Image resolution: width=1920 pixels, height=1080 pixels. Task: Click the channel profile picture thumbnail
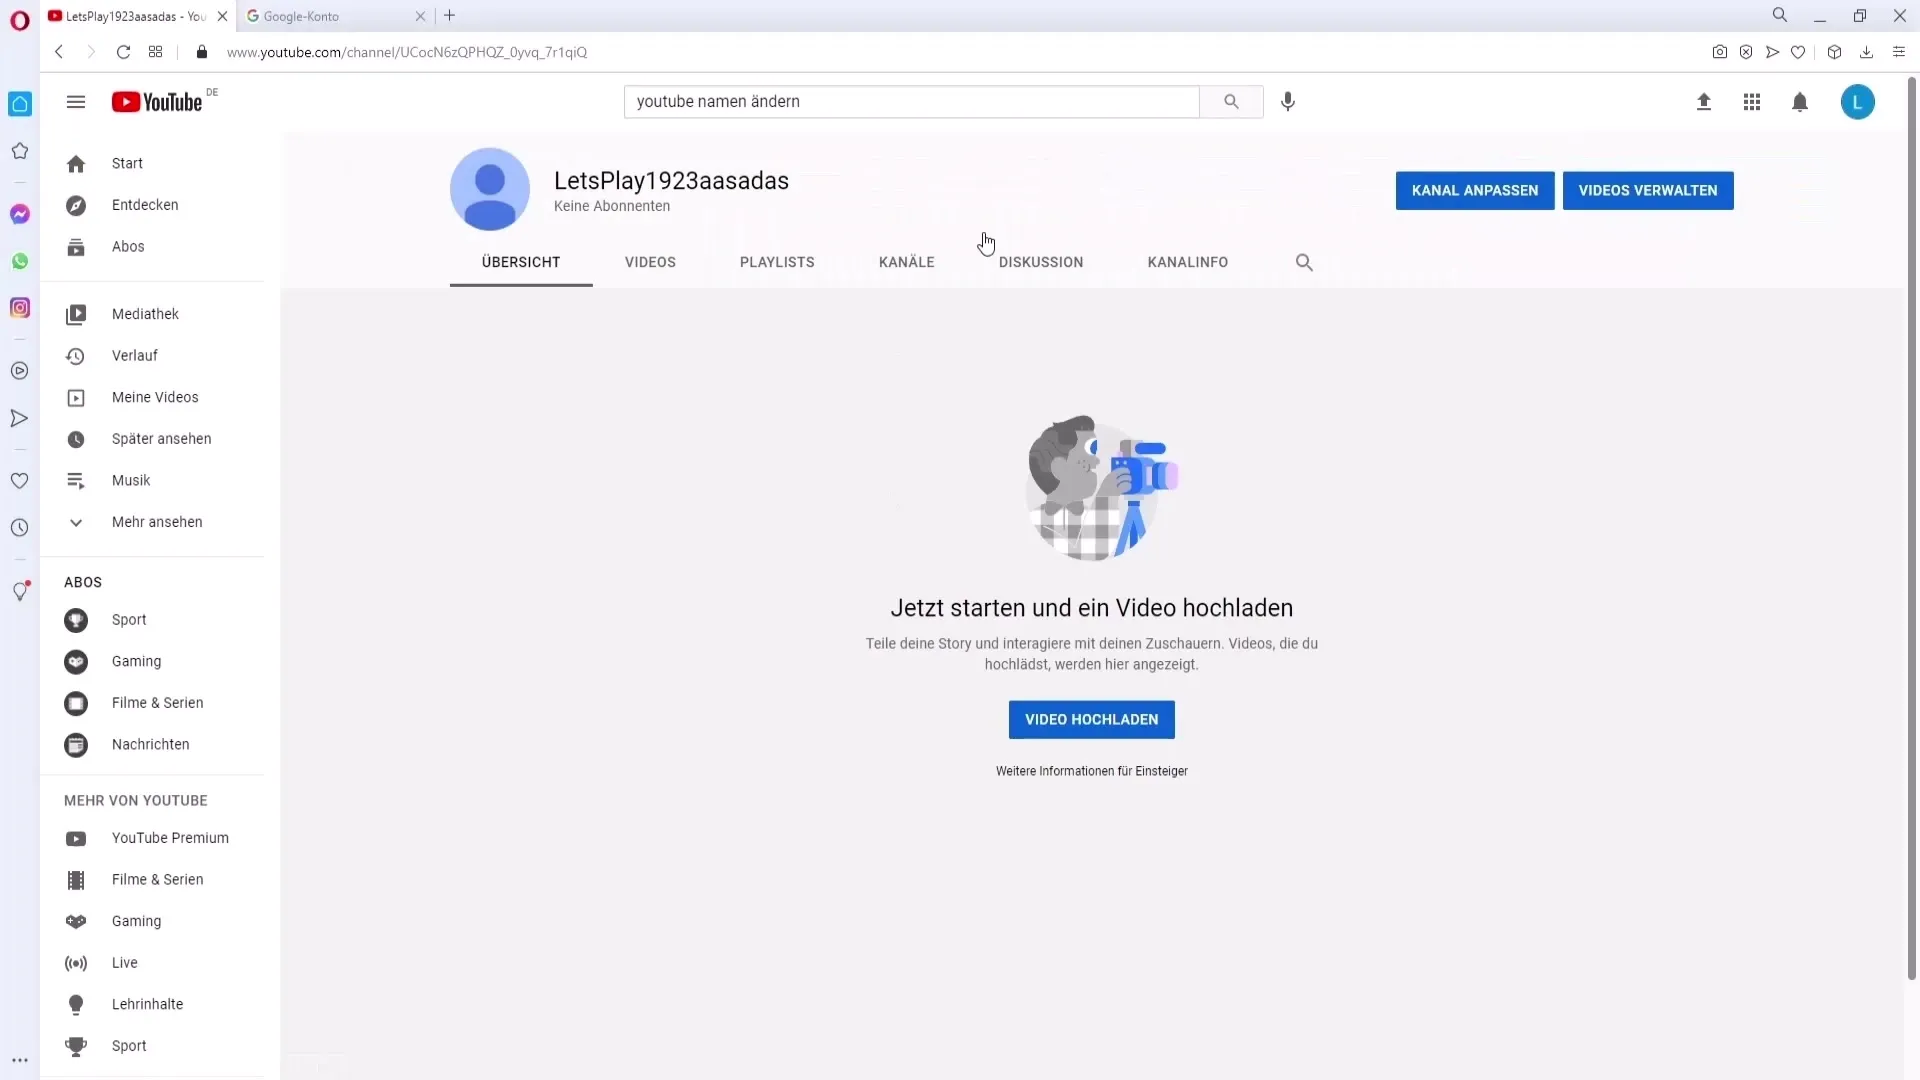point(489,189)
